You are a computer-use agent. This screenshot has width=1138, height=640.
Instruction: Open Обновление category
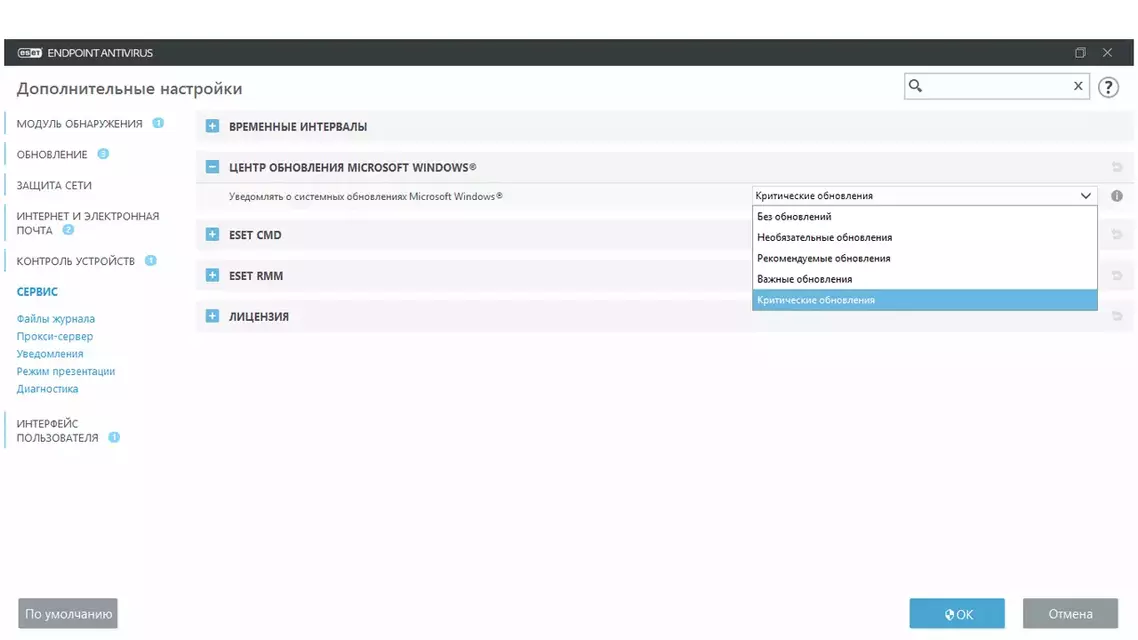52,155
